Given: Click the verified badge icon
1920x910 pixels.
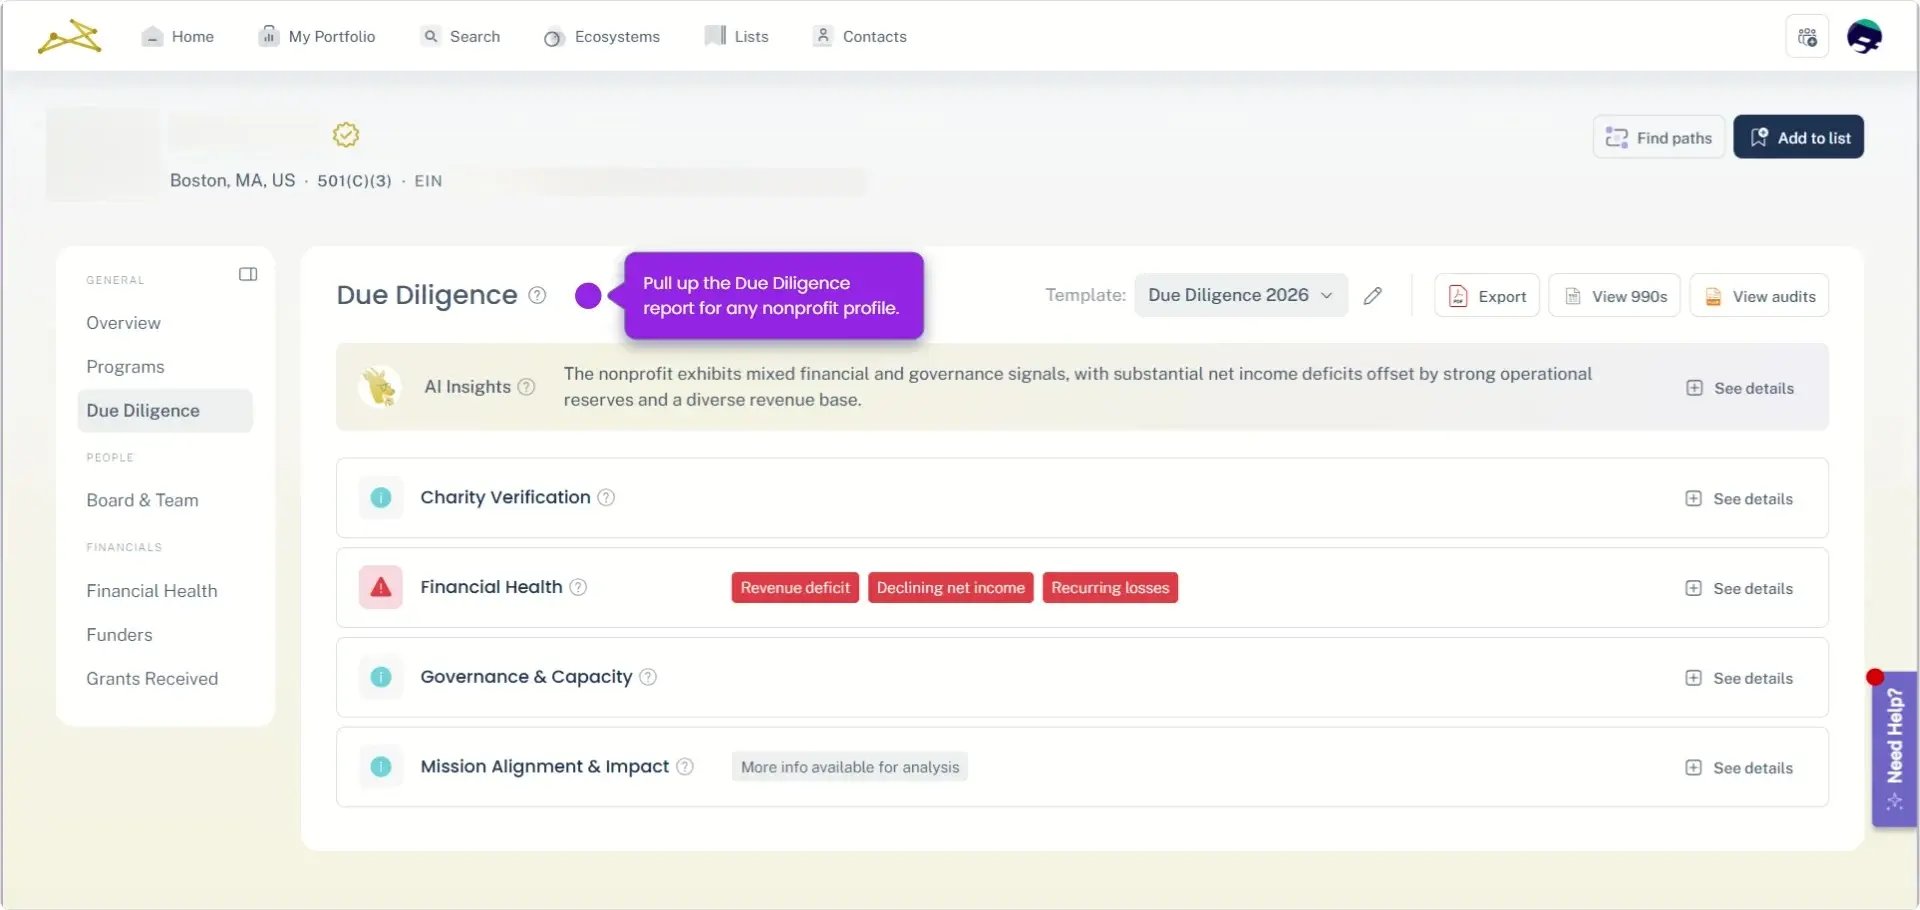Looking at the screenshot, I should coord(346,135).
